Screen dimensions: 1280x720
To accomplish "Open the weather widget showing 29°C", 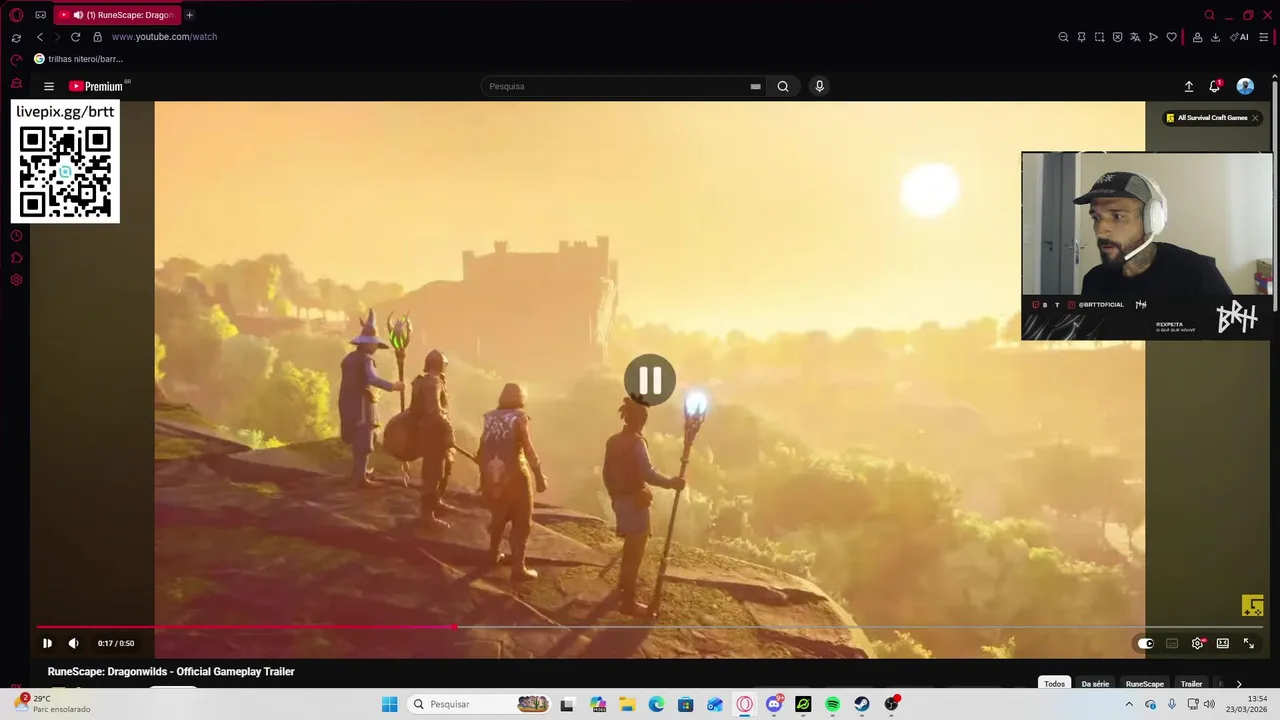I will coord(53,703).
